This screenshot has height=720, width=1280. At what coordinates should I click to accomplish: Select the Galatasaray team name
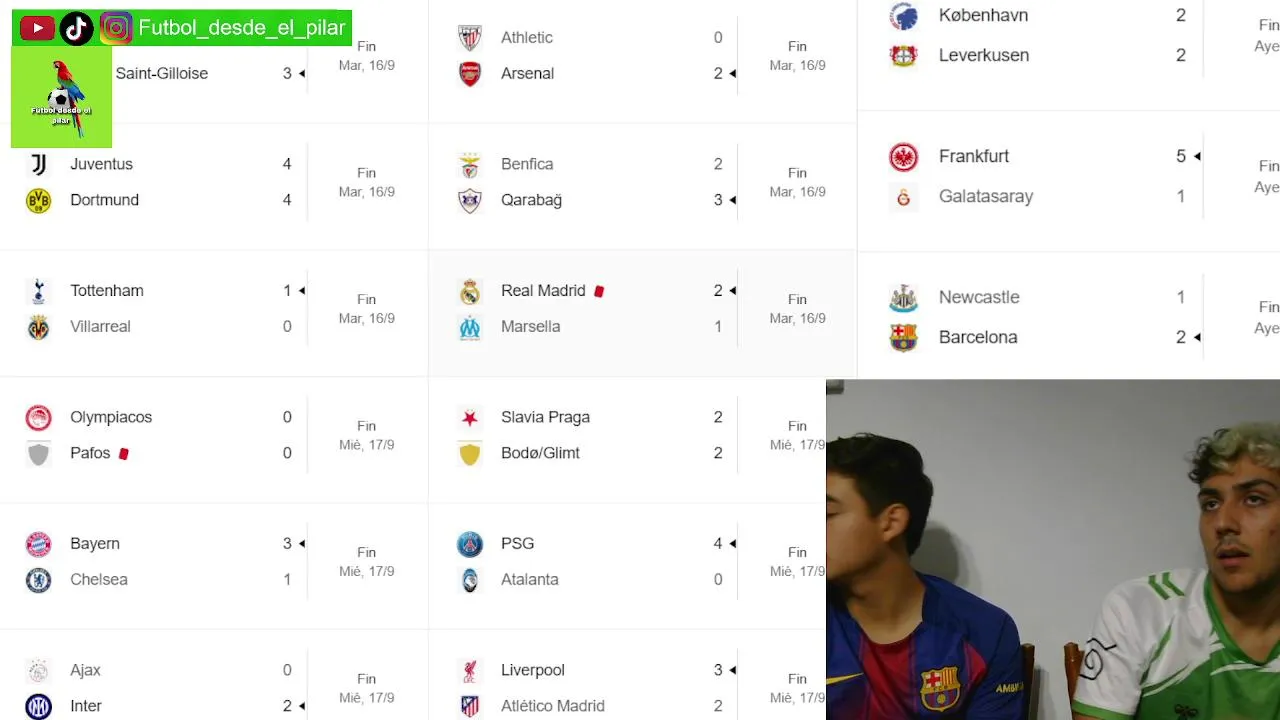(x=986, y=196)
